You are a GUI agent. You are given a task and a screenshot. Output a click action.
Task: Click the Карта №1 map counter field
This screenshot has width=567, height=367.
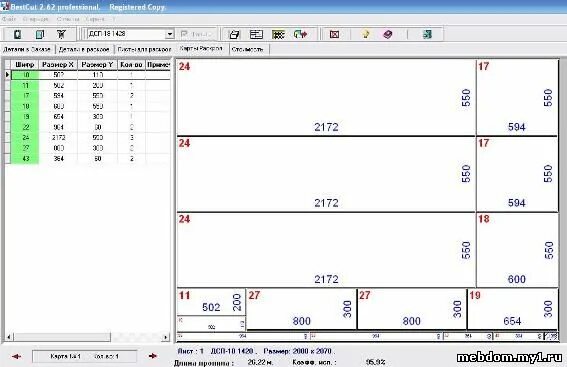(85, 356)
